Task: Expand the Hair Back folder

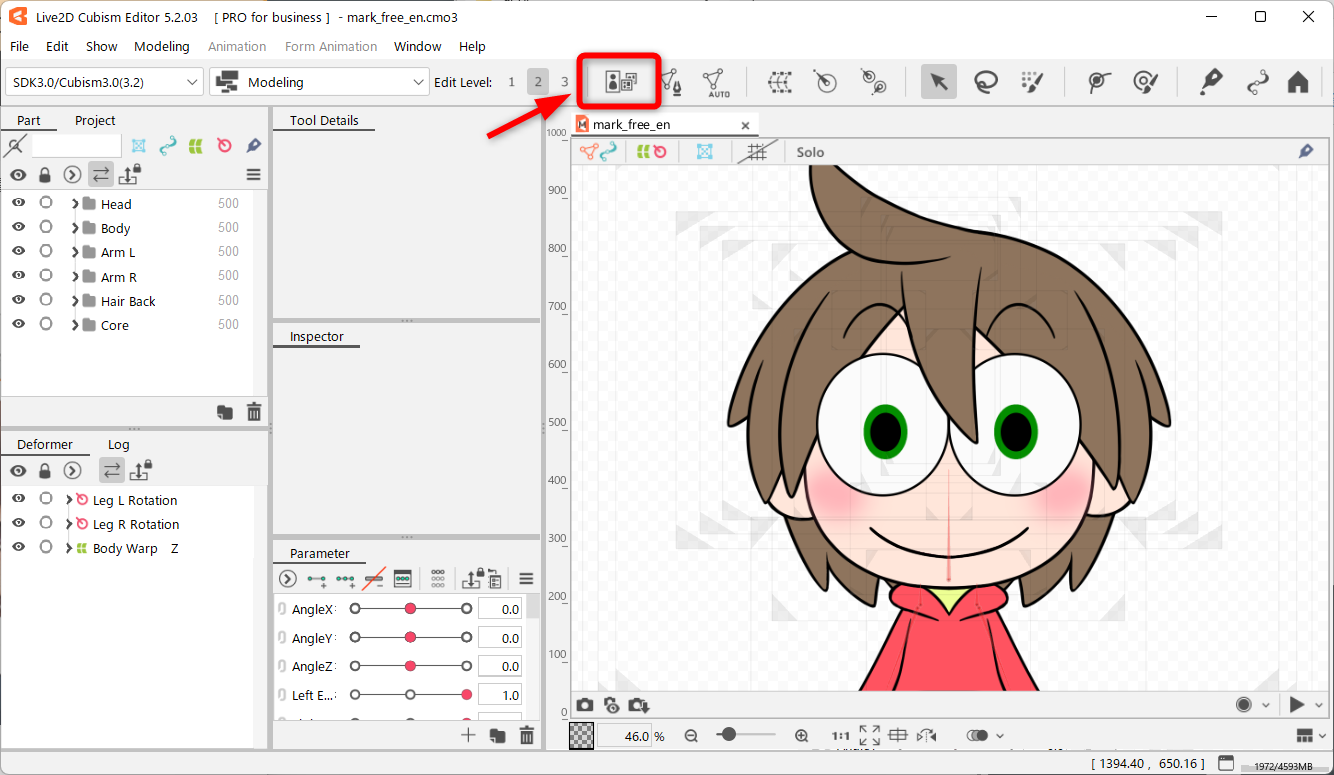Action: pos(75,301)
